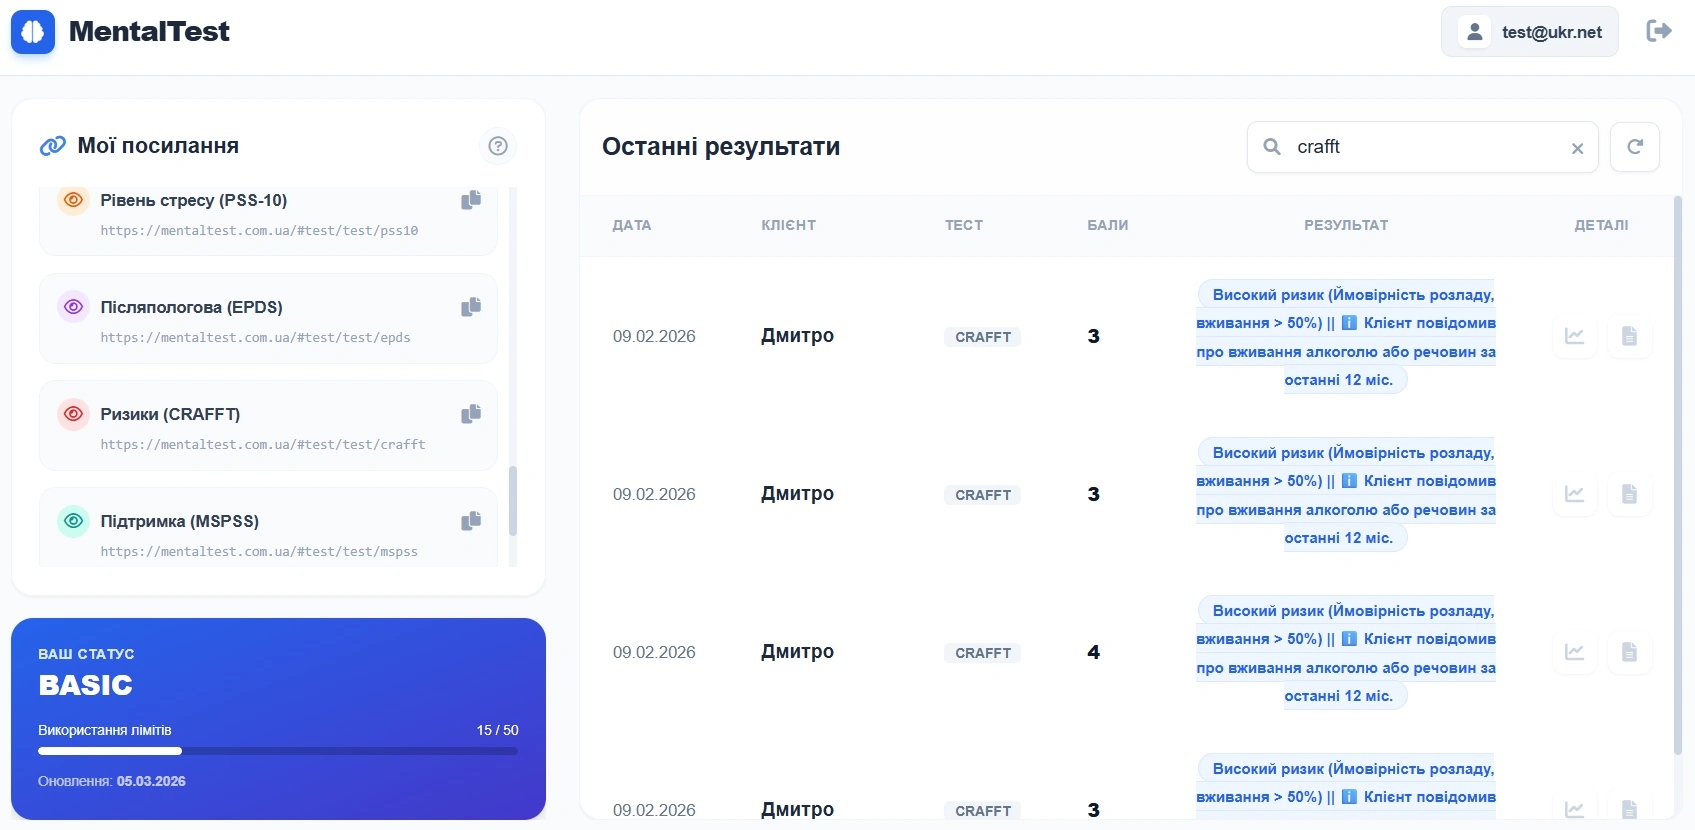Screen dimensions: 1695x830
Task: Click the РЕЗУЛЬТАТ column header
Action: click(1346, 226)
